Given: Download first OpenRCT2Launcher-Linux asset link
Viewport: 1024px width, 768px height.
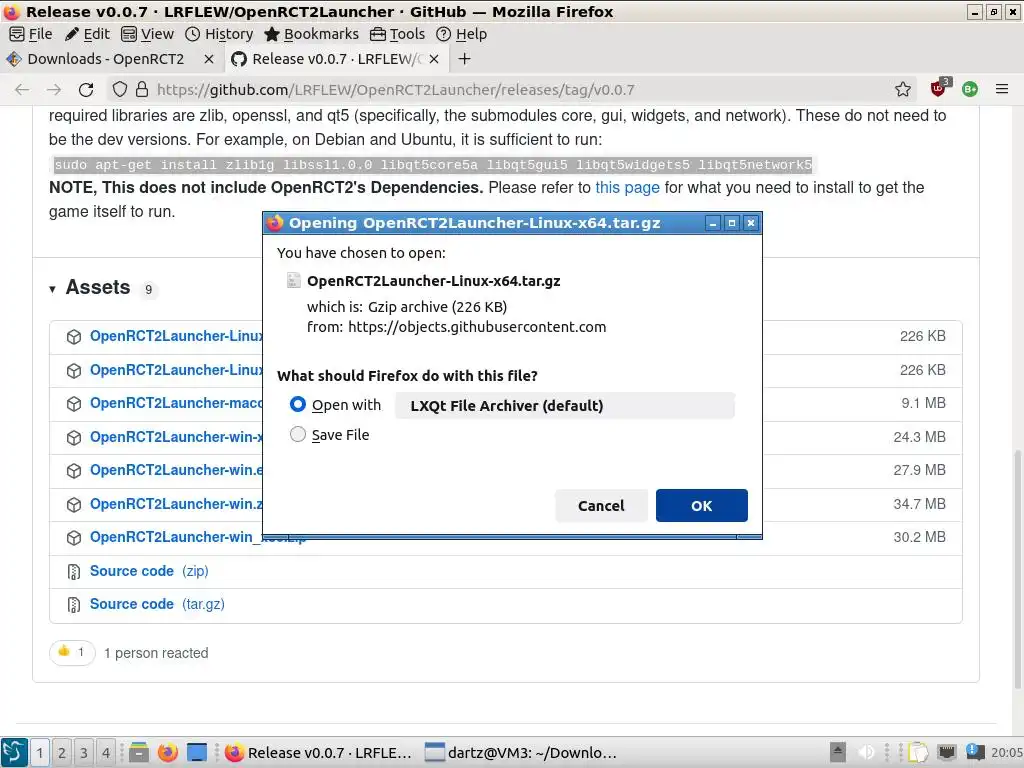Looking at the screenshot, I should pos(176,336).
